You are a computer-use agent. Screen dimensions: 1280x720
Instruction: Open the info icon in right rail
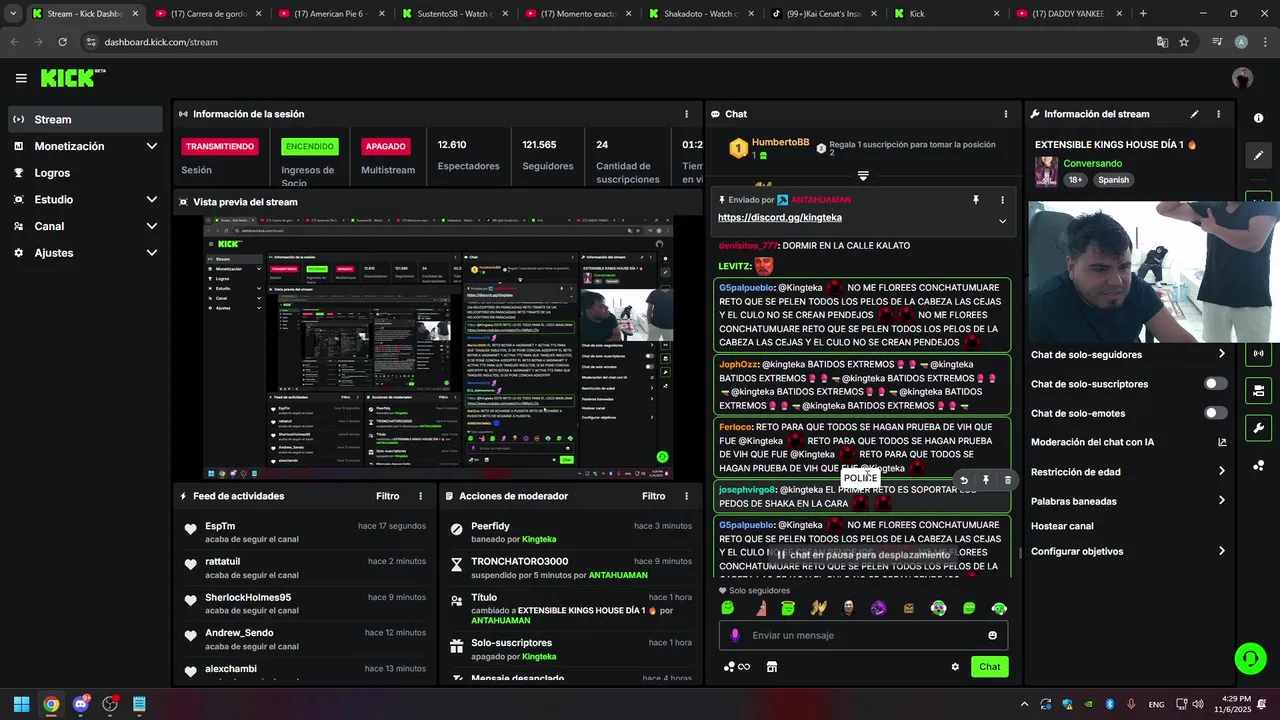pyautogui.click(x=1258, y=118)
